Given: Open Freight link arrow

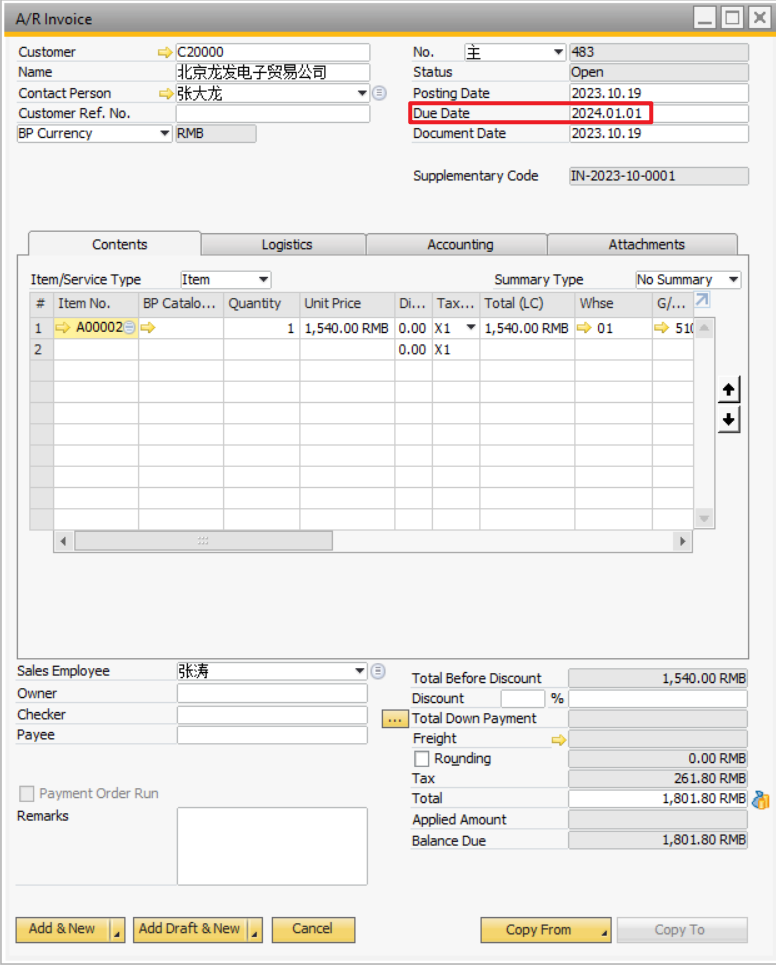Looking at the screenshot, I should point(558,740).
